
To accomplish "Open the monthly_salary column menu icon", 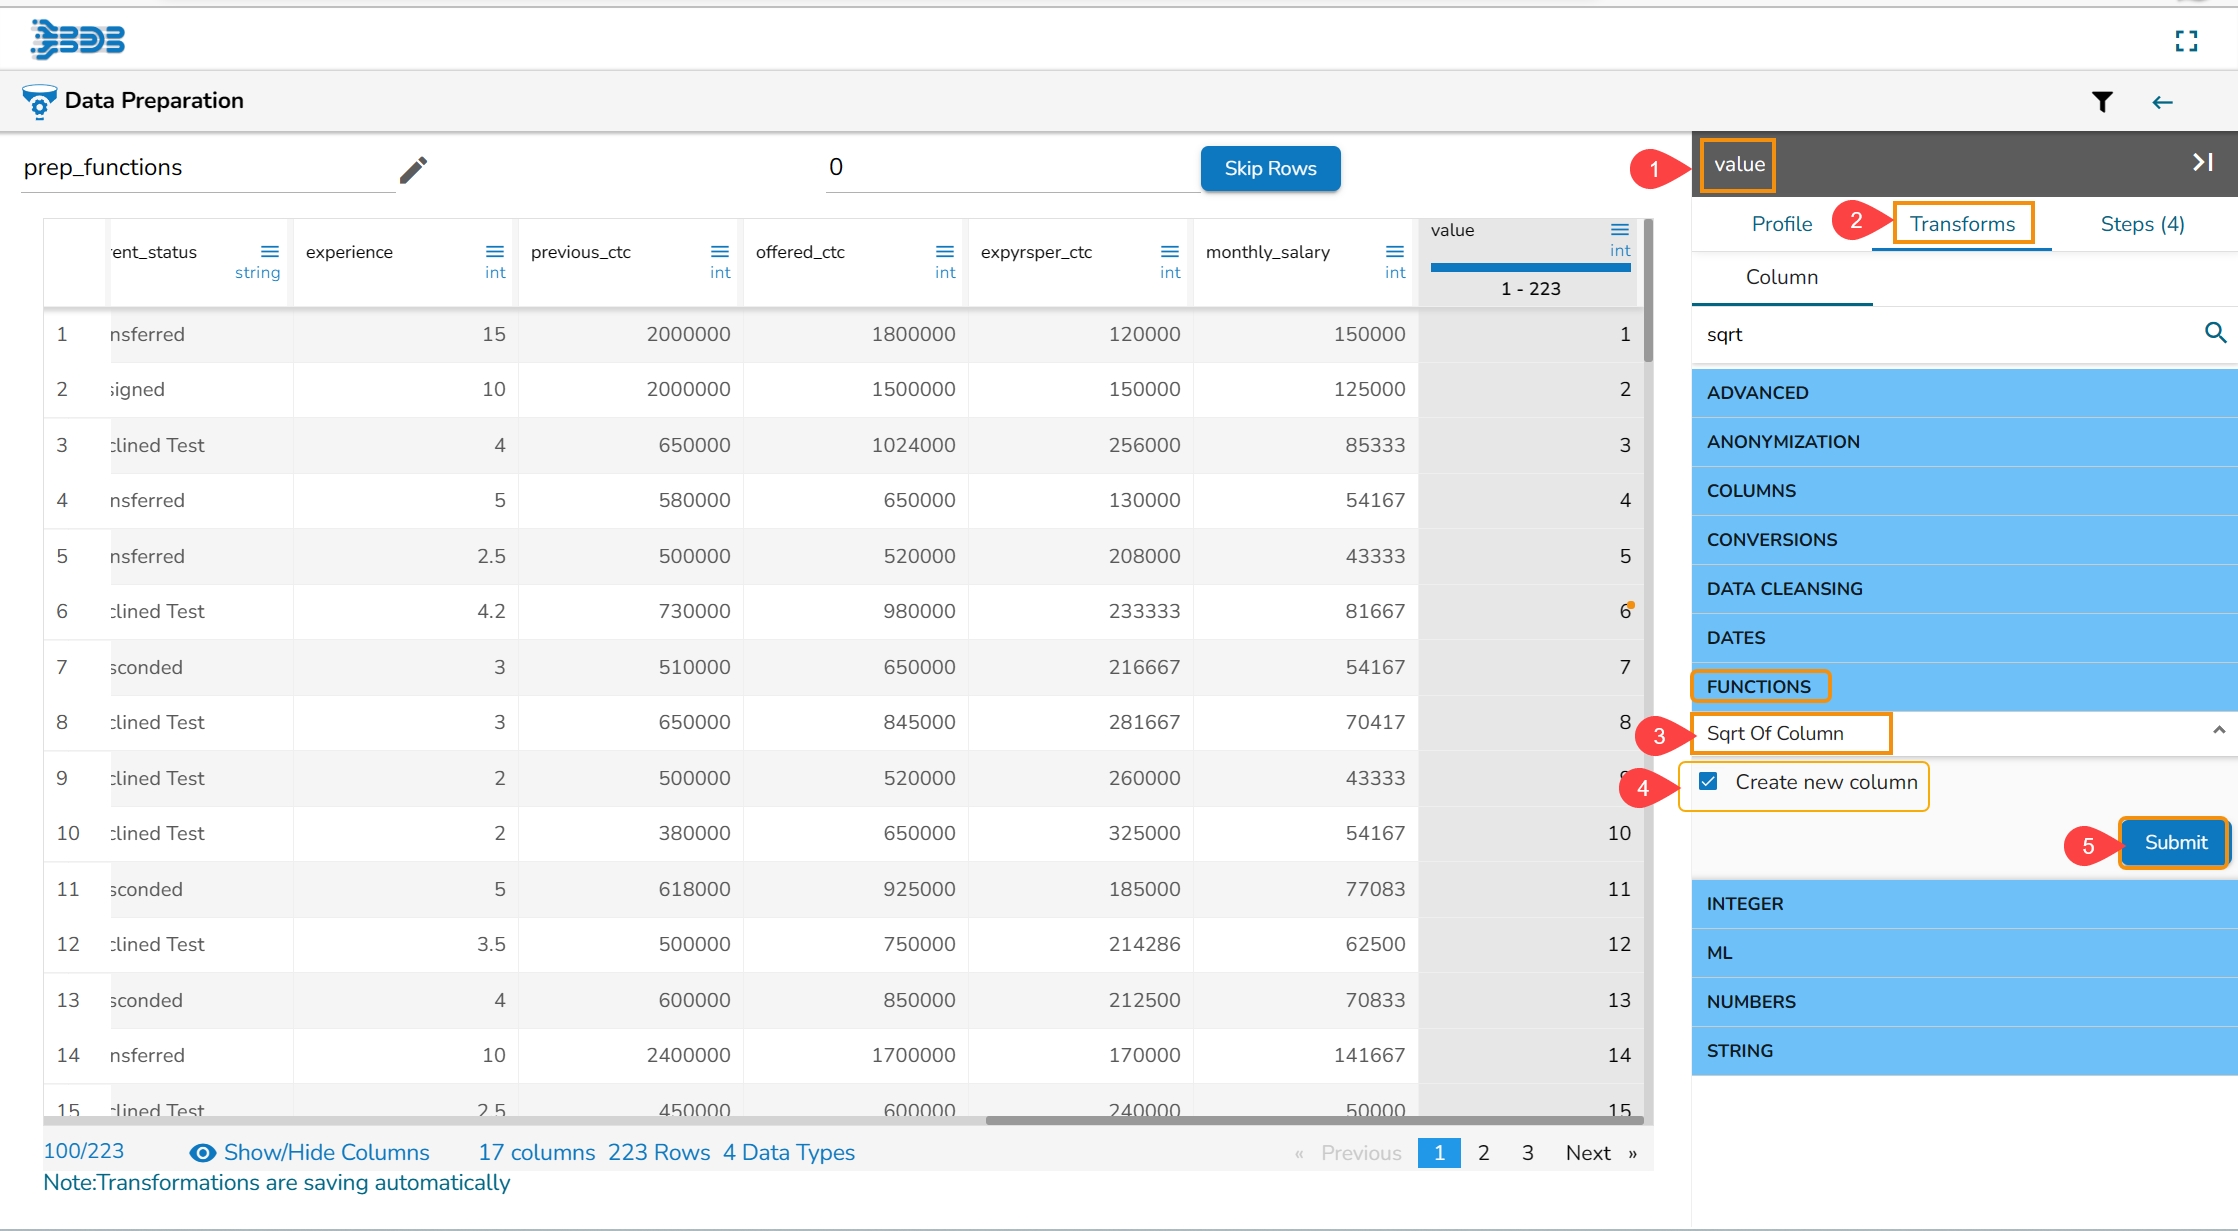I will pyautogui.click(x=1394, y=251).
